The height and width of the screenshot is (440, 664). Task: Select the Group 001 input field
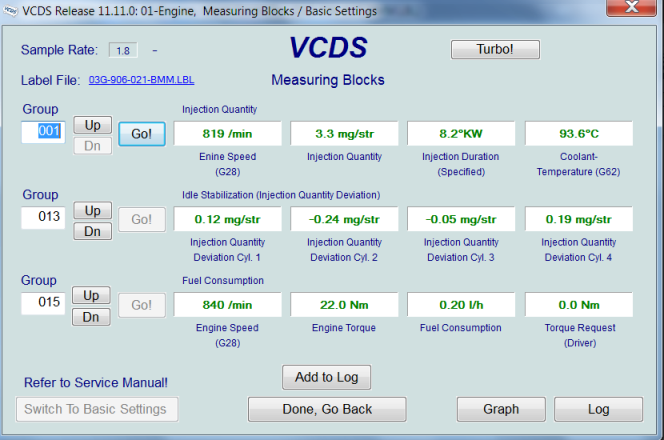click(43, 132)
